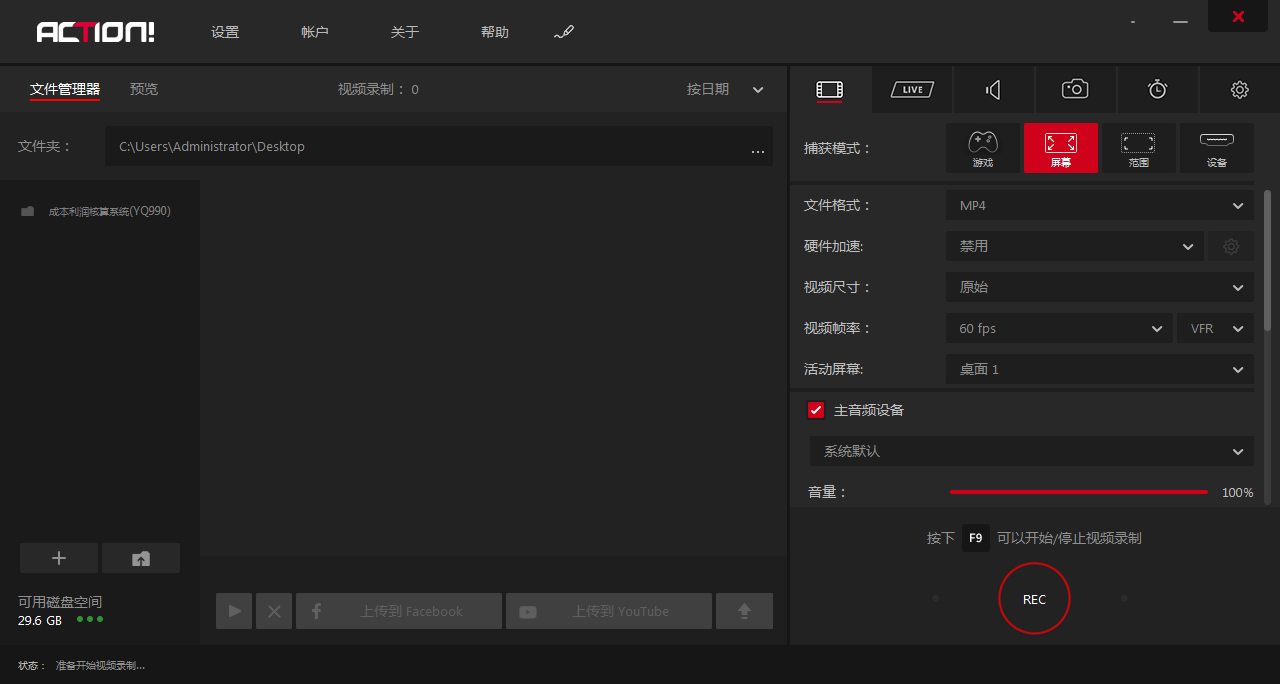Screen dimensions: 1280x684
Task: Select area capture mode
Action: pyautogui.click(x=1138, y=148)
